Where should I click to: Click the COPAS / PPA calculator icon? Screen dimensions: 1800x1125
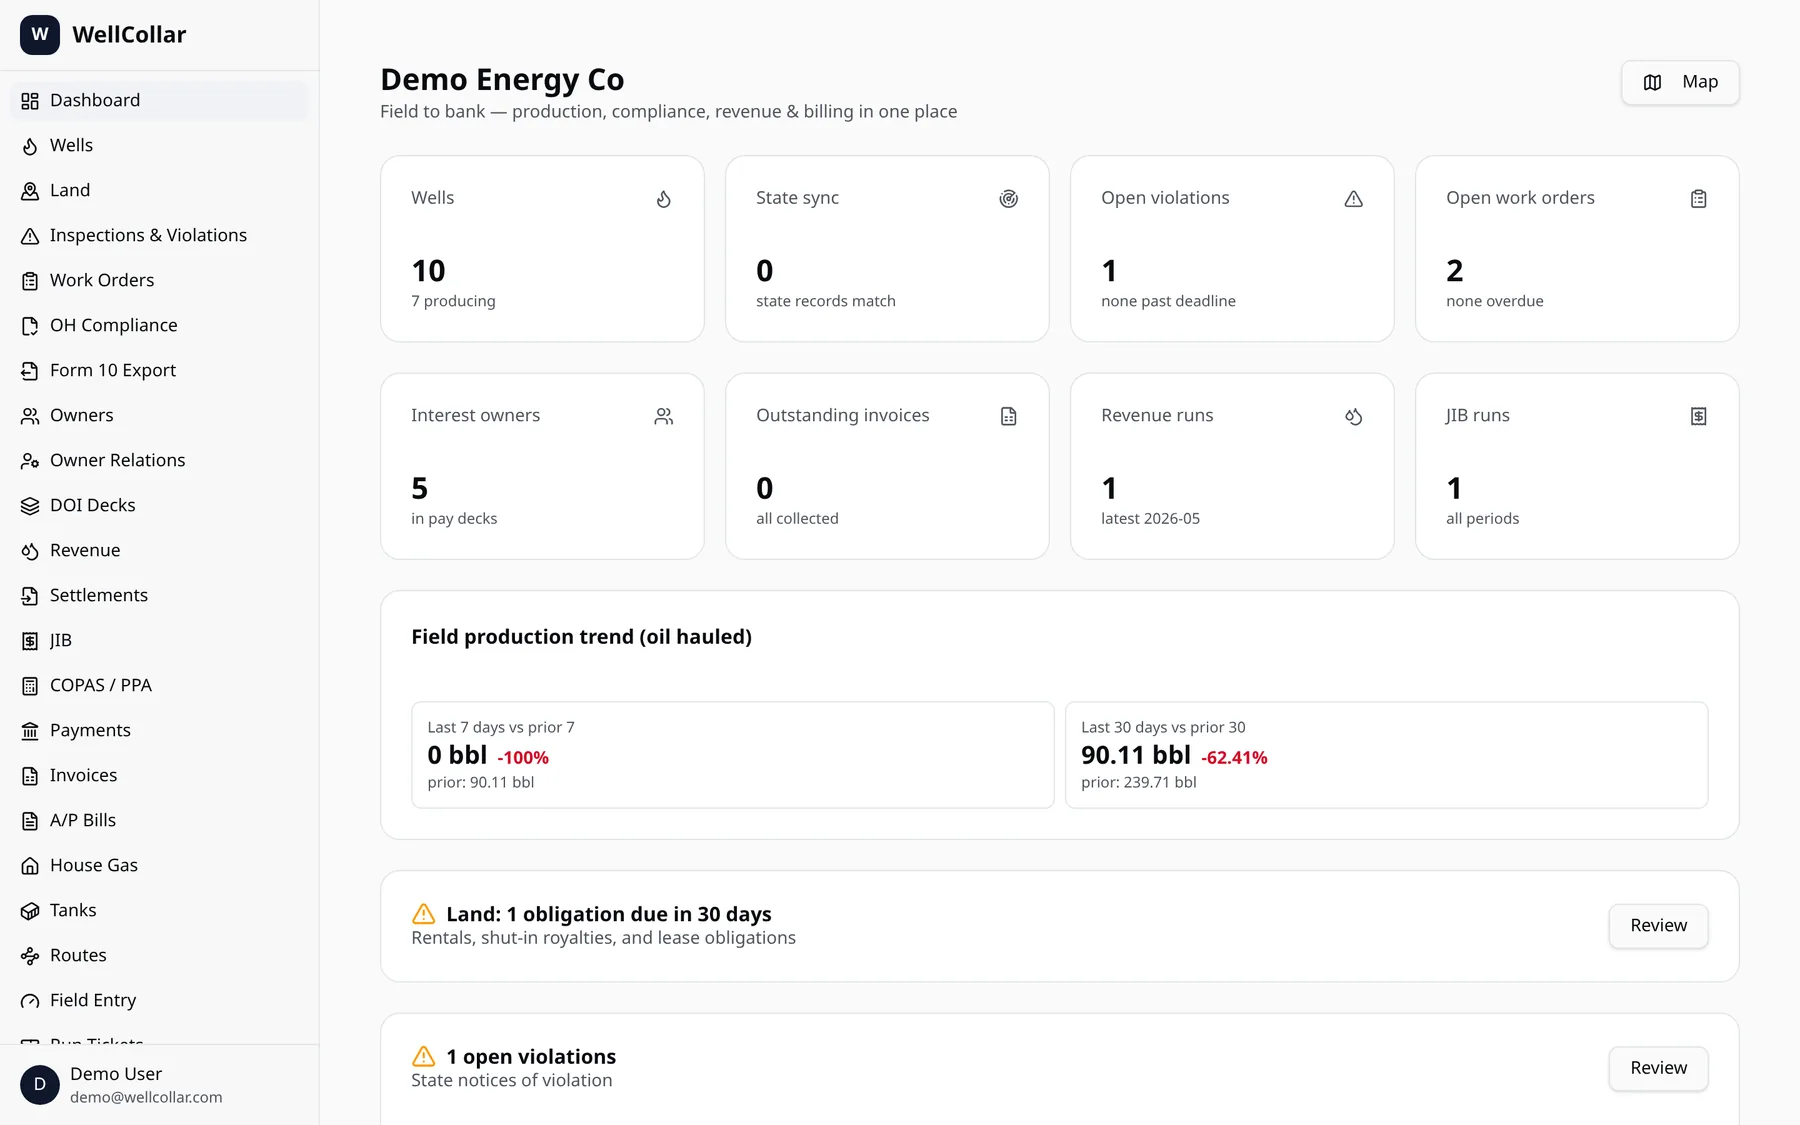(x=30, y=686)
